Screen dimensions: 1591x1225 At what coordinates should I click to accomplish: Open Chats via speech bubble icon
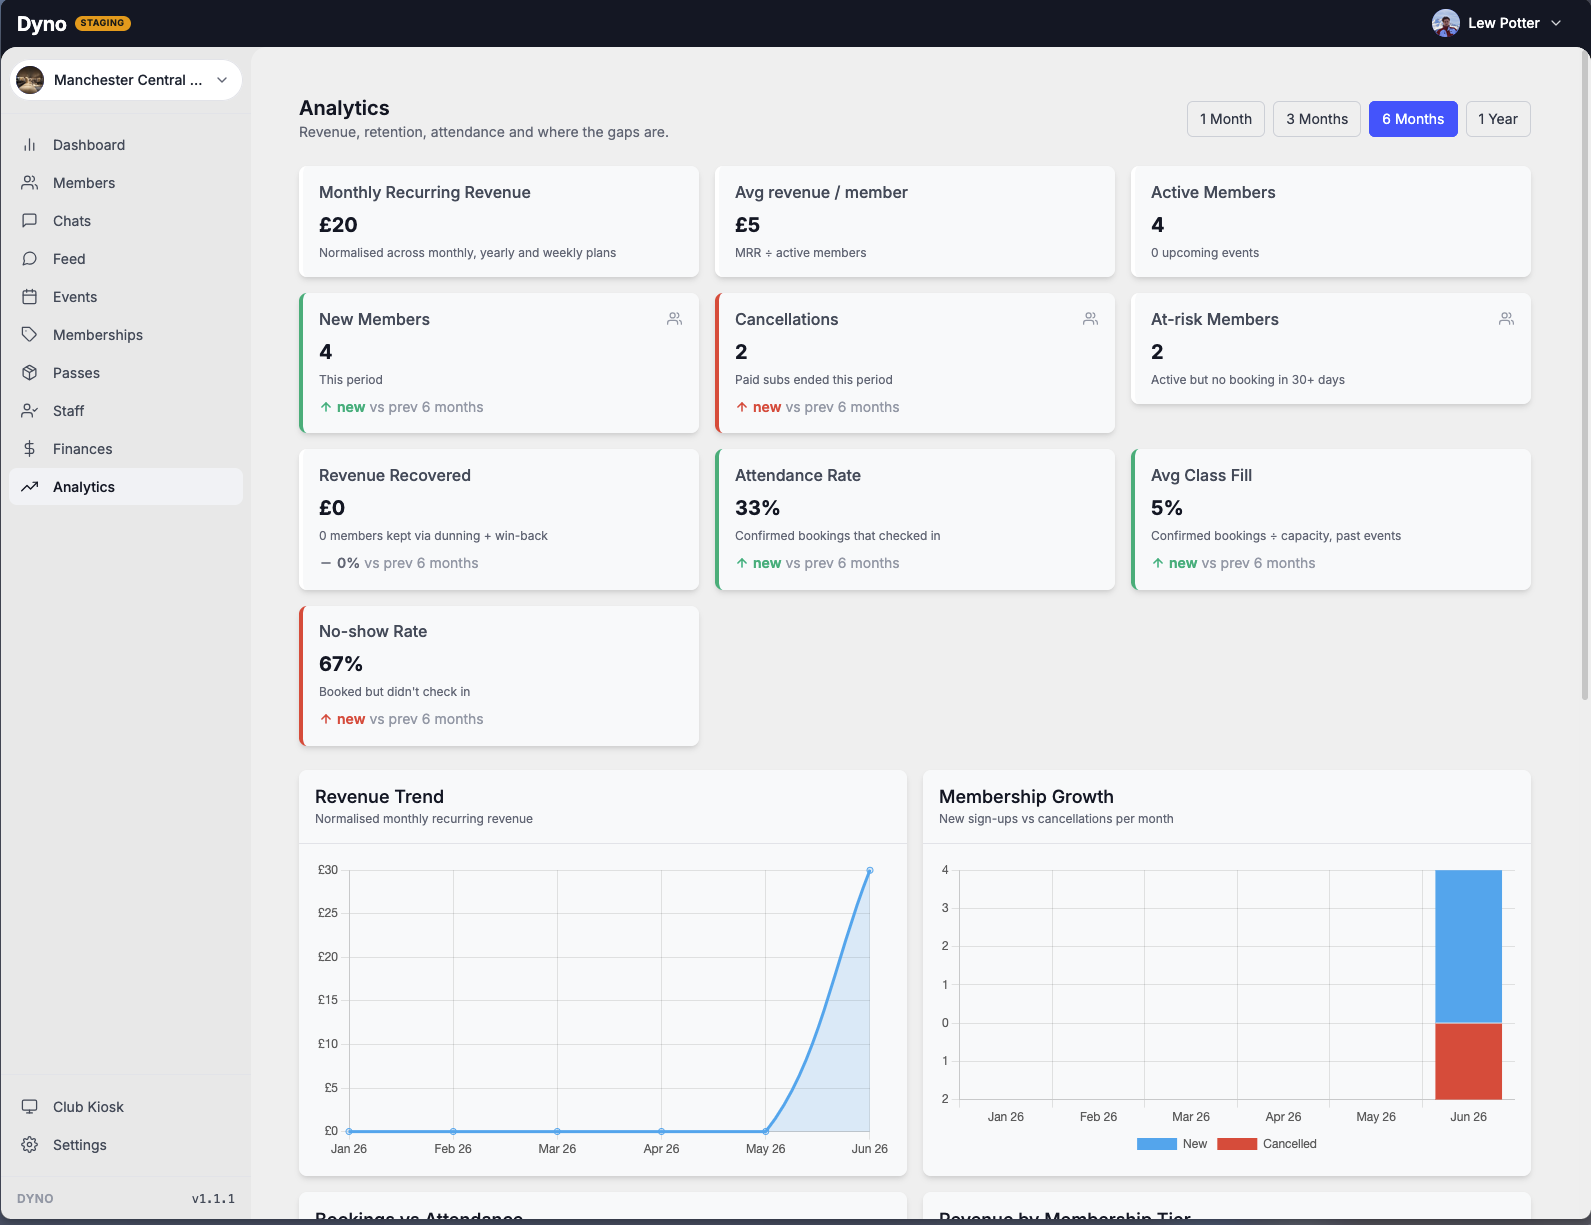[30, 221]
